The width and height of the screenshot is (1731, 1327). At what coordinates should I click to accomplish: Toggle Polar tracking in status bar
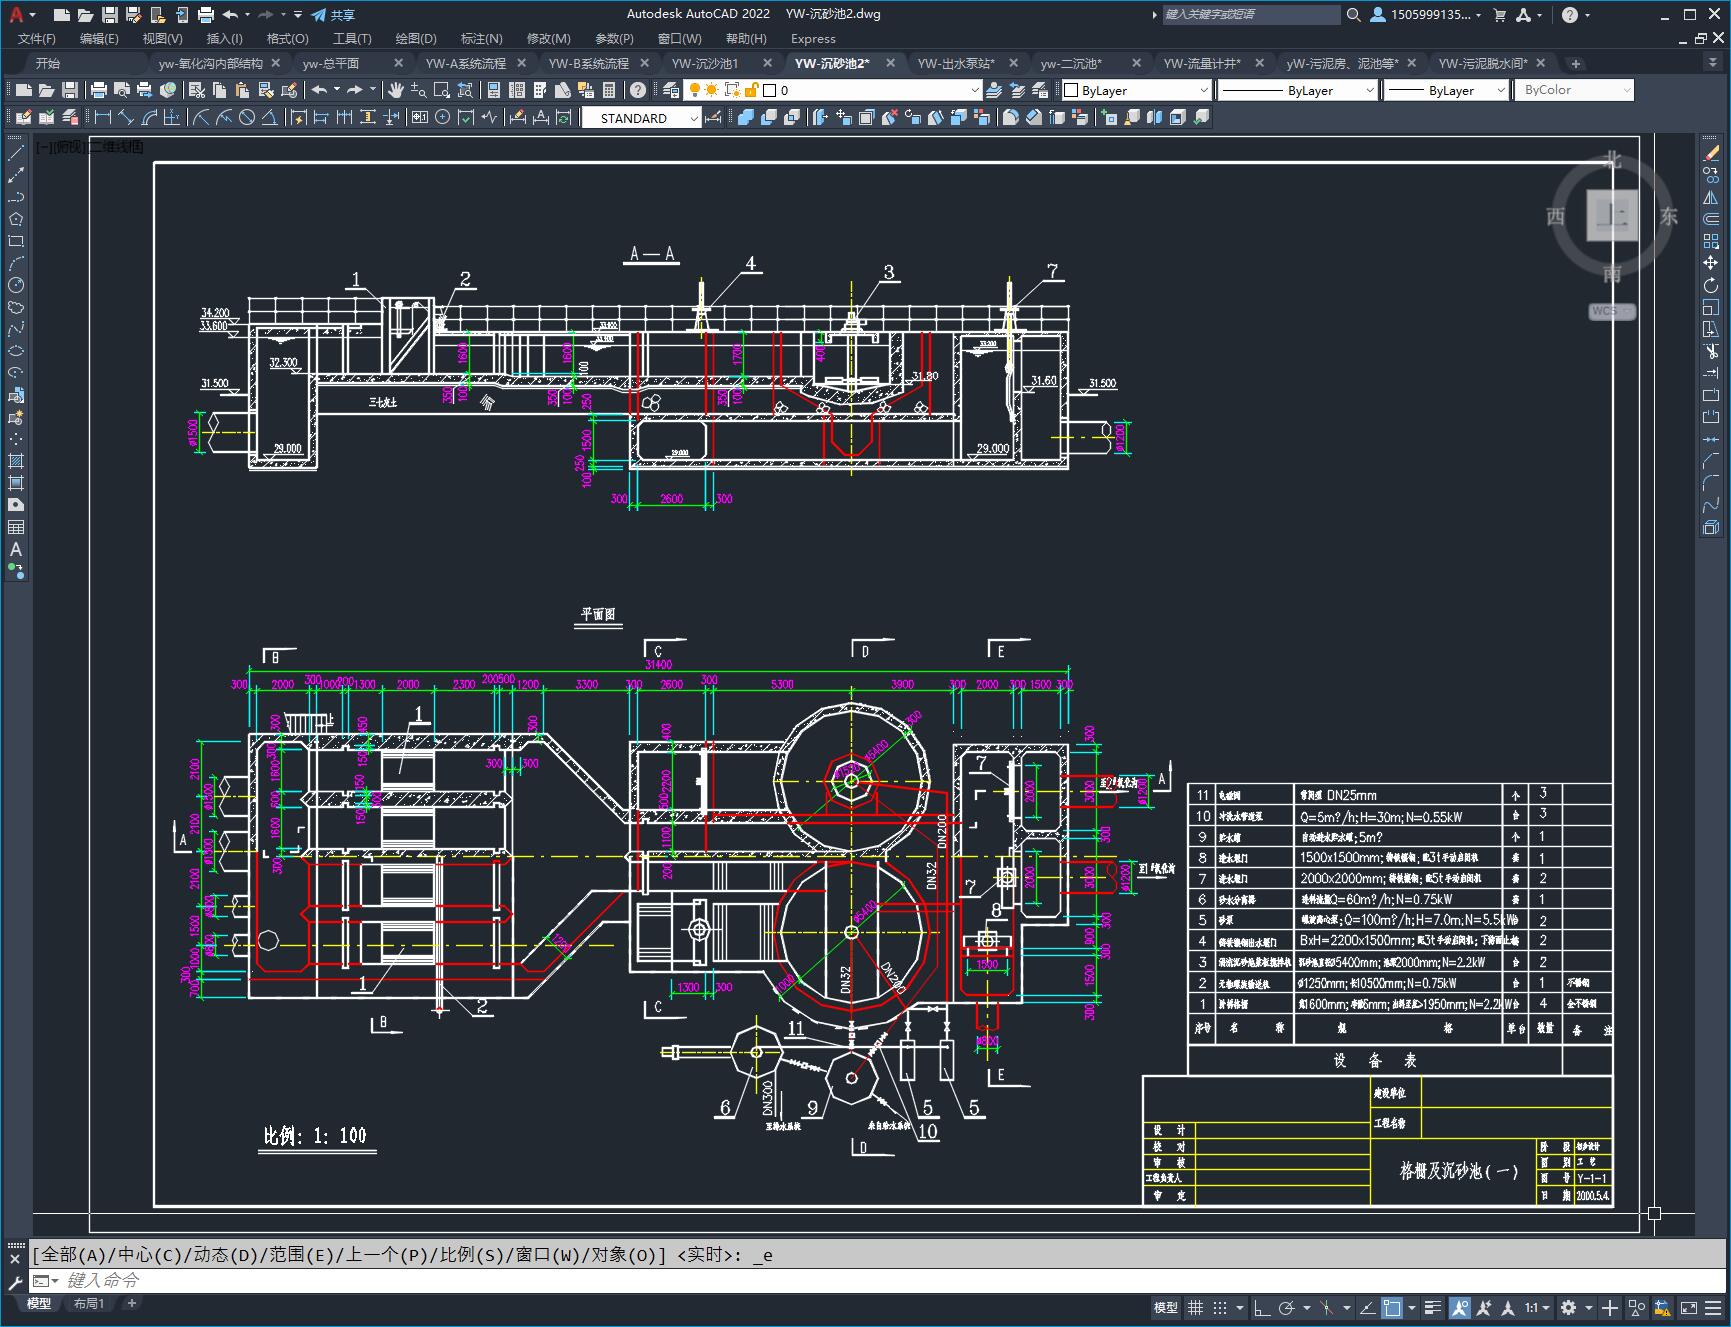1287,1307
